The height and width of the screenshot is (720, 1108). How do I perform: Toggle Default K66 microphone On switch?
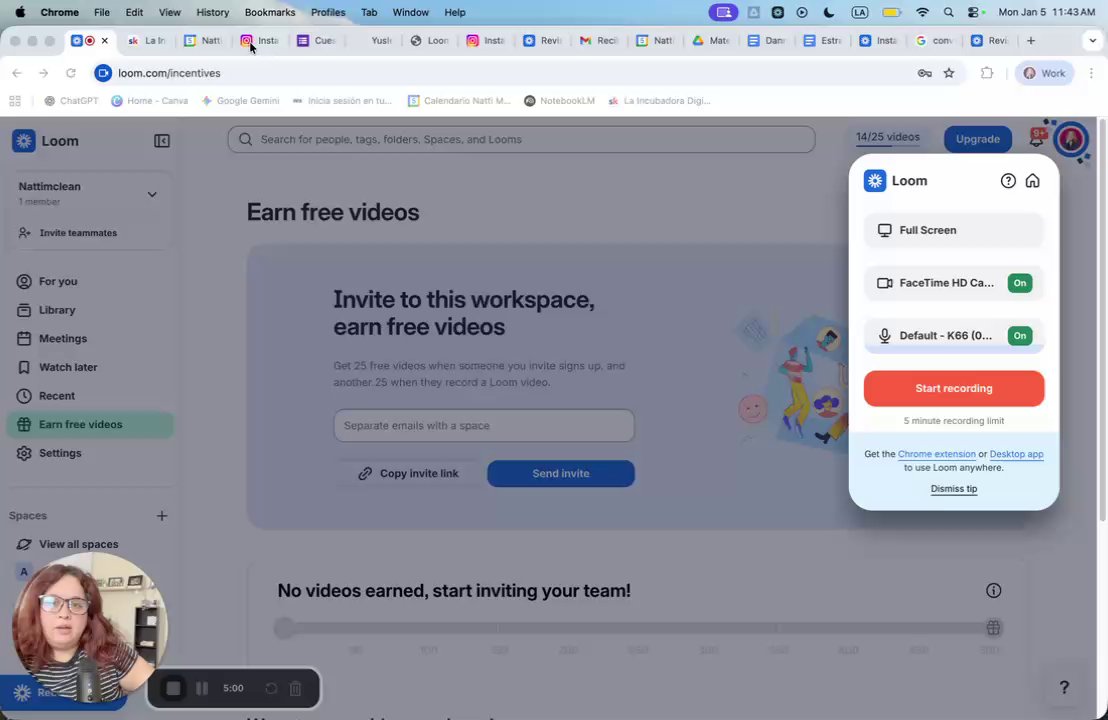click(1020, 336)
